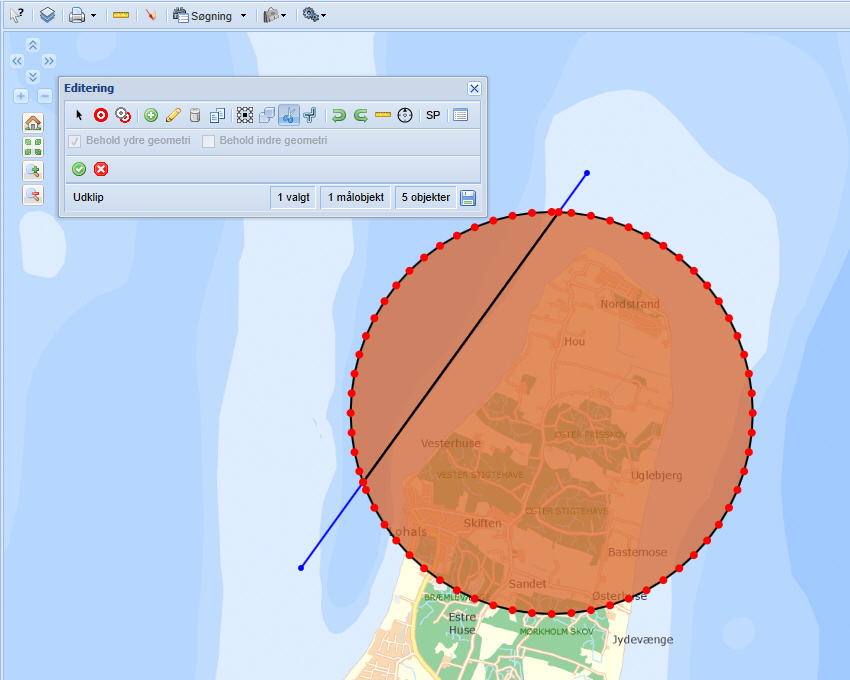Open the map layers icon

[x=47, y=15]
